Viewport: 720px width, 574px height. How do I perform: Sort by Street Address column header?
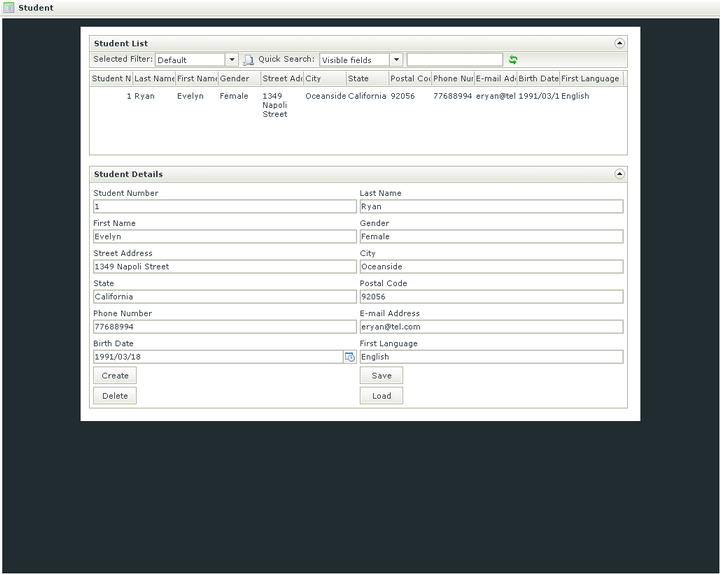282,79
